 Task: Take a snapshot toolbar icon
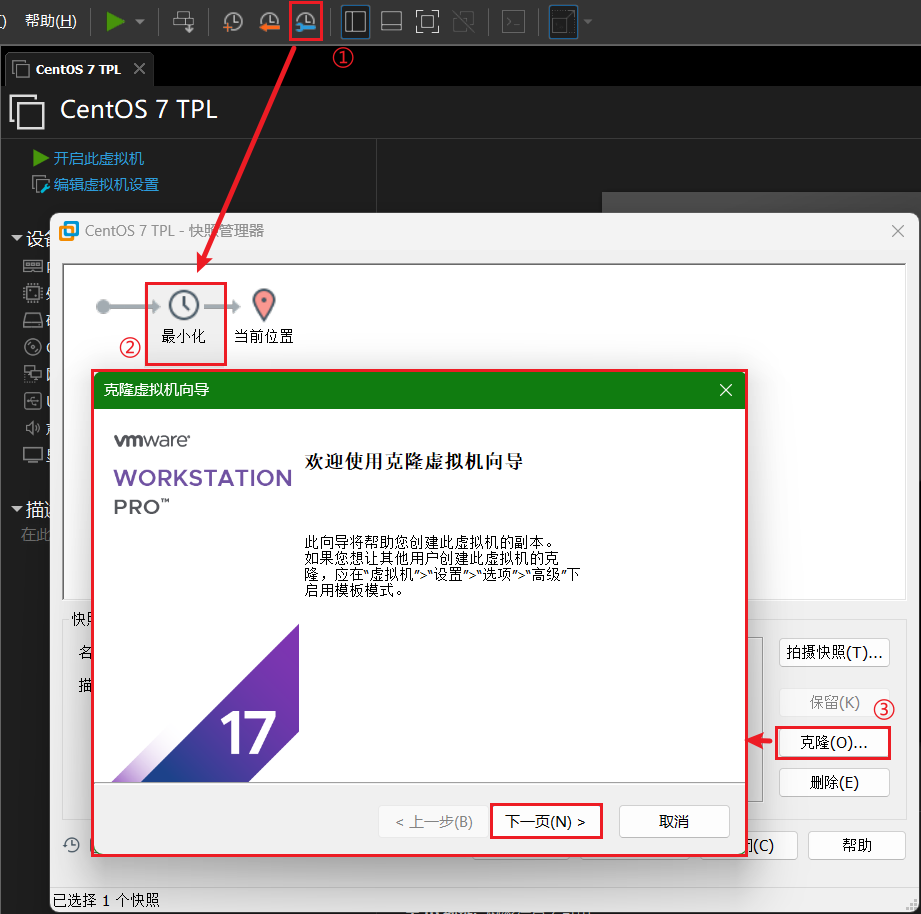click(x=233, y=22)
